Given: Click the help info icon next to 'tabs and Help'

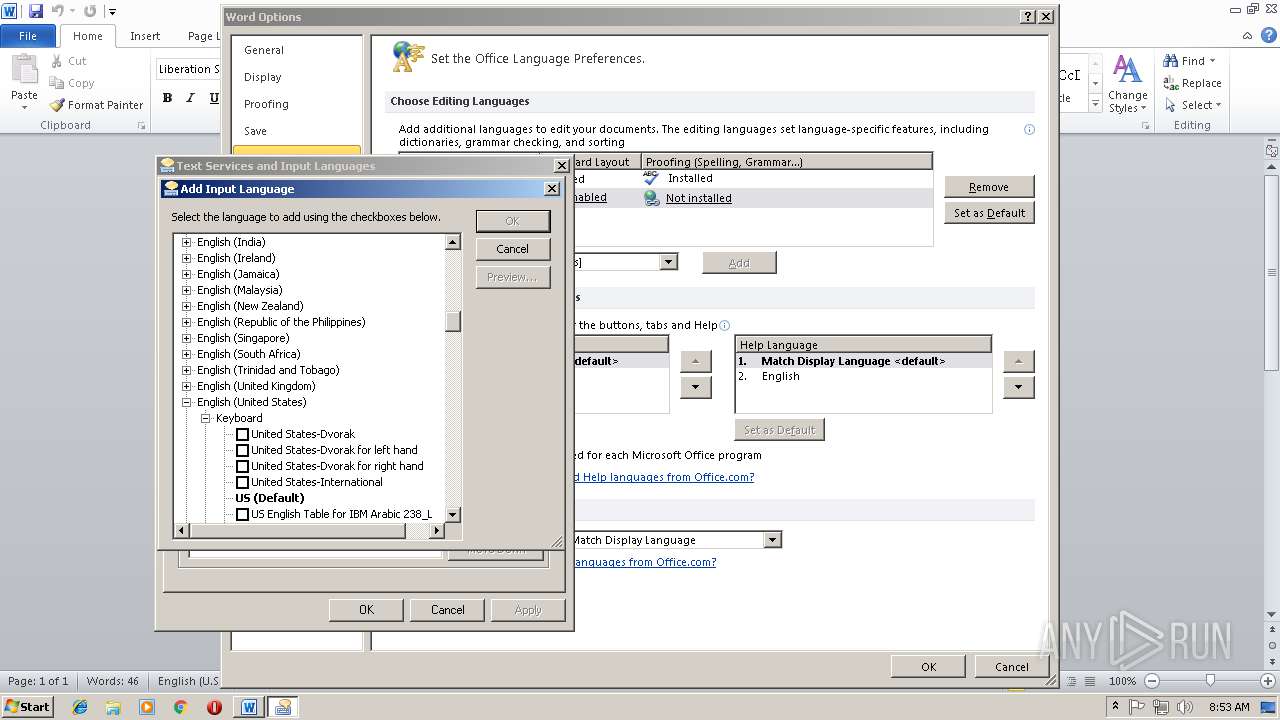Looking at the screenshot, I should coord(725,325).
